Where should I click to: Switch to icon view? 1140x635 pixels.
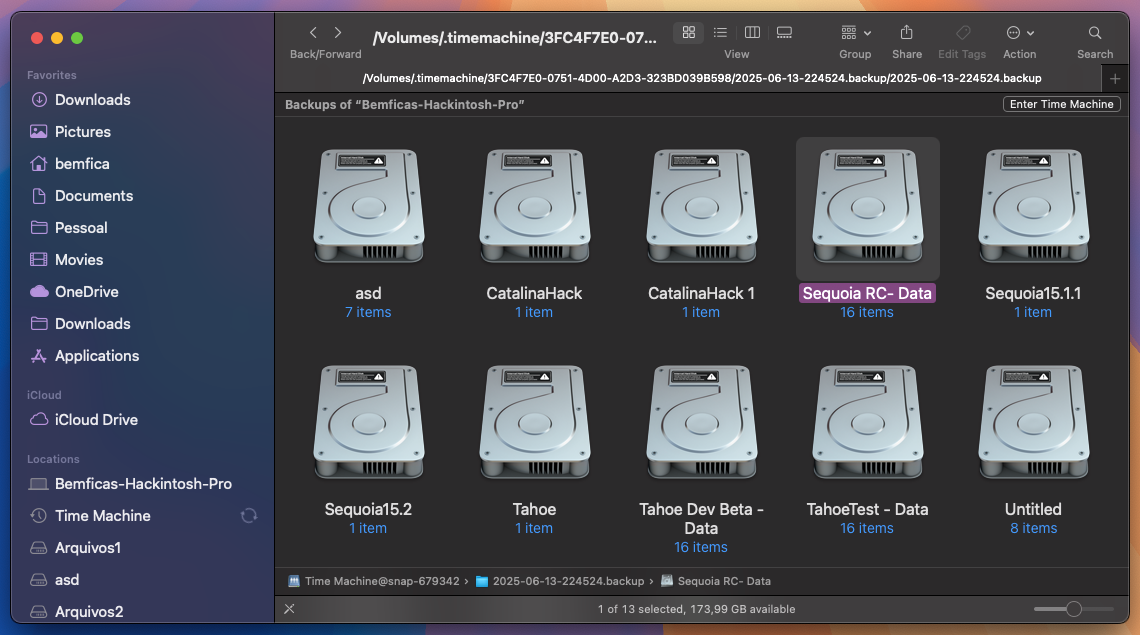point(689,33)
